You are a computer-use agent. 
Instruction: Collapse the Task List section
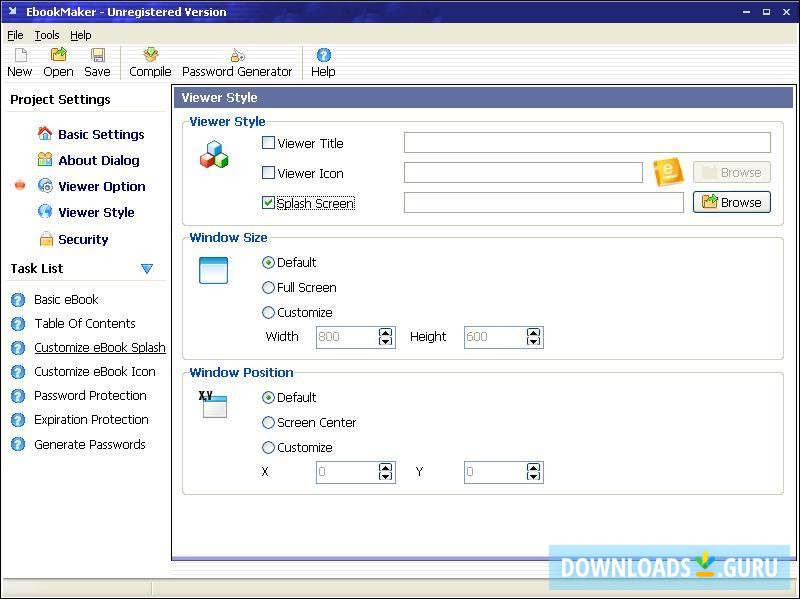click(x=147, y=268)
